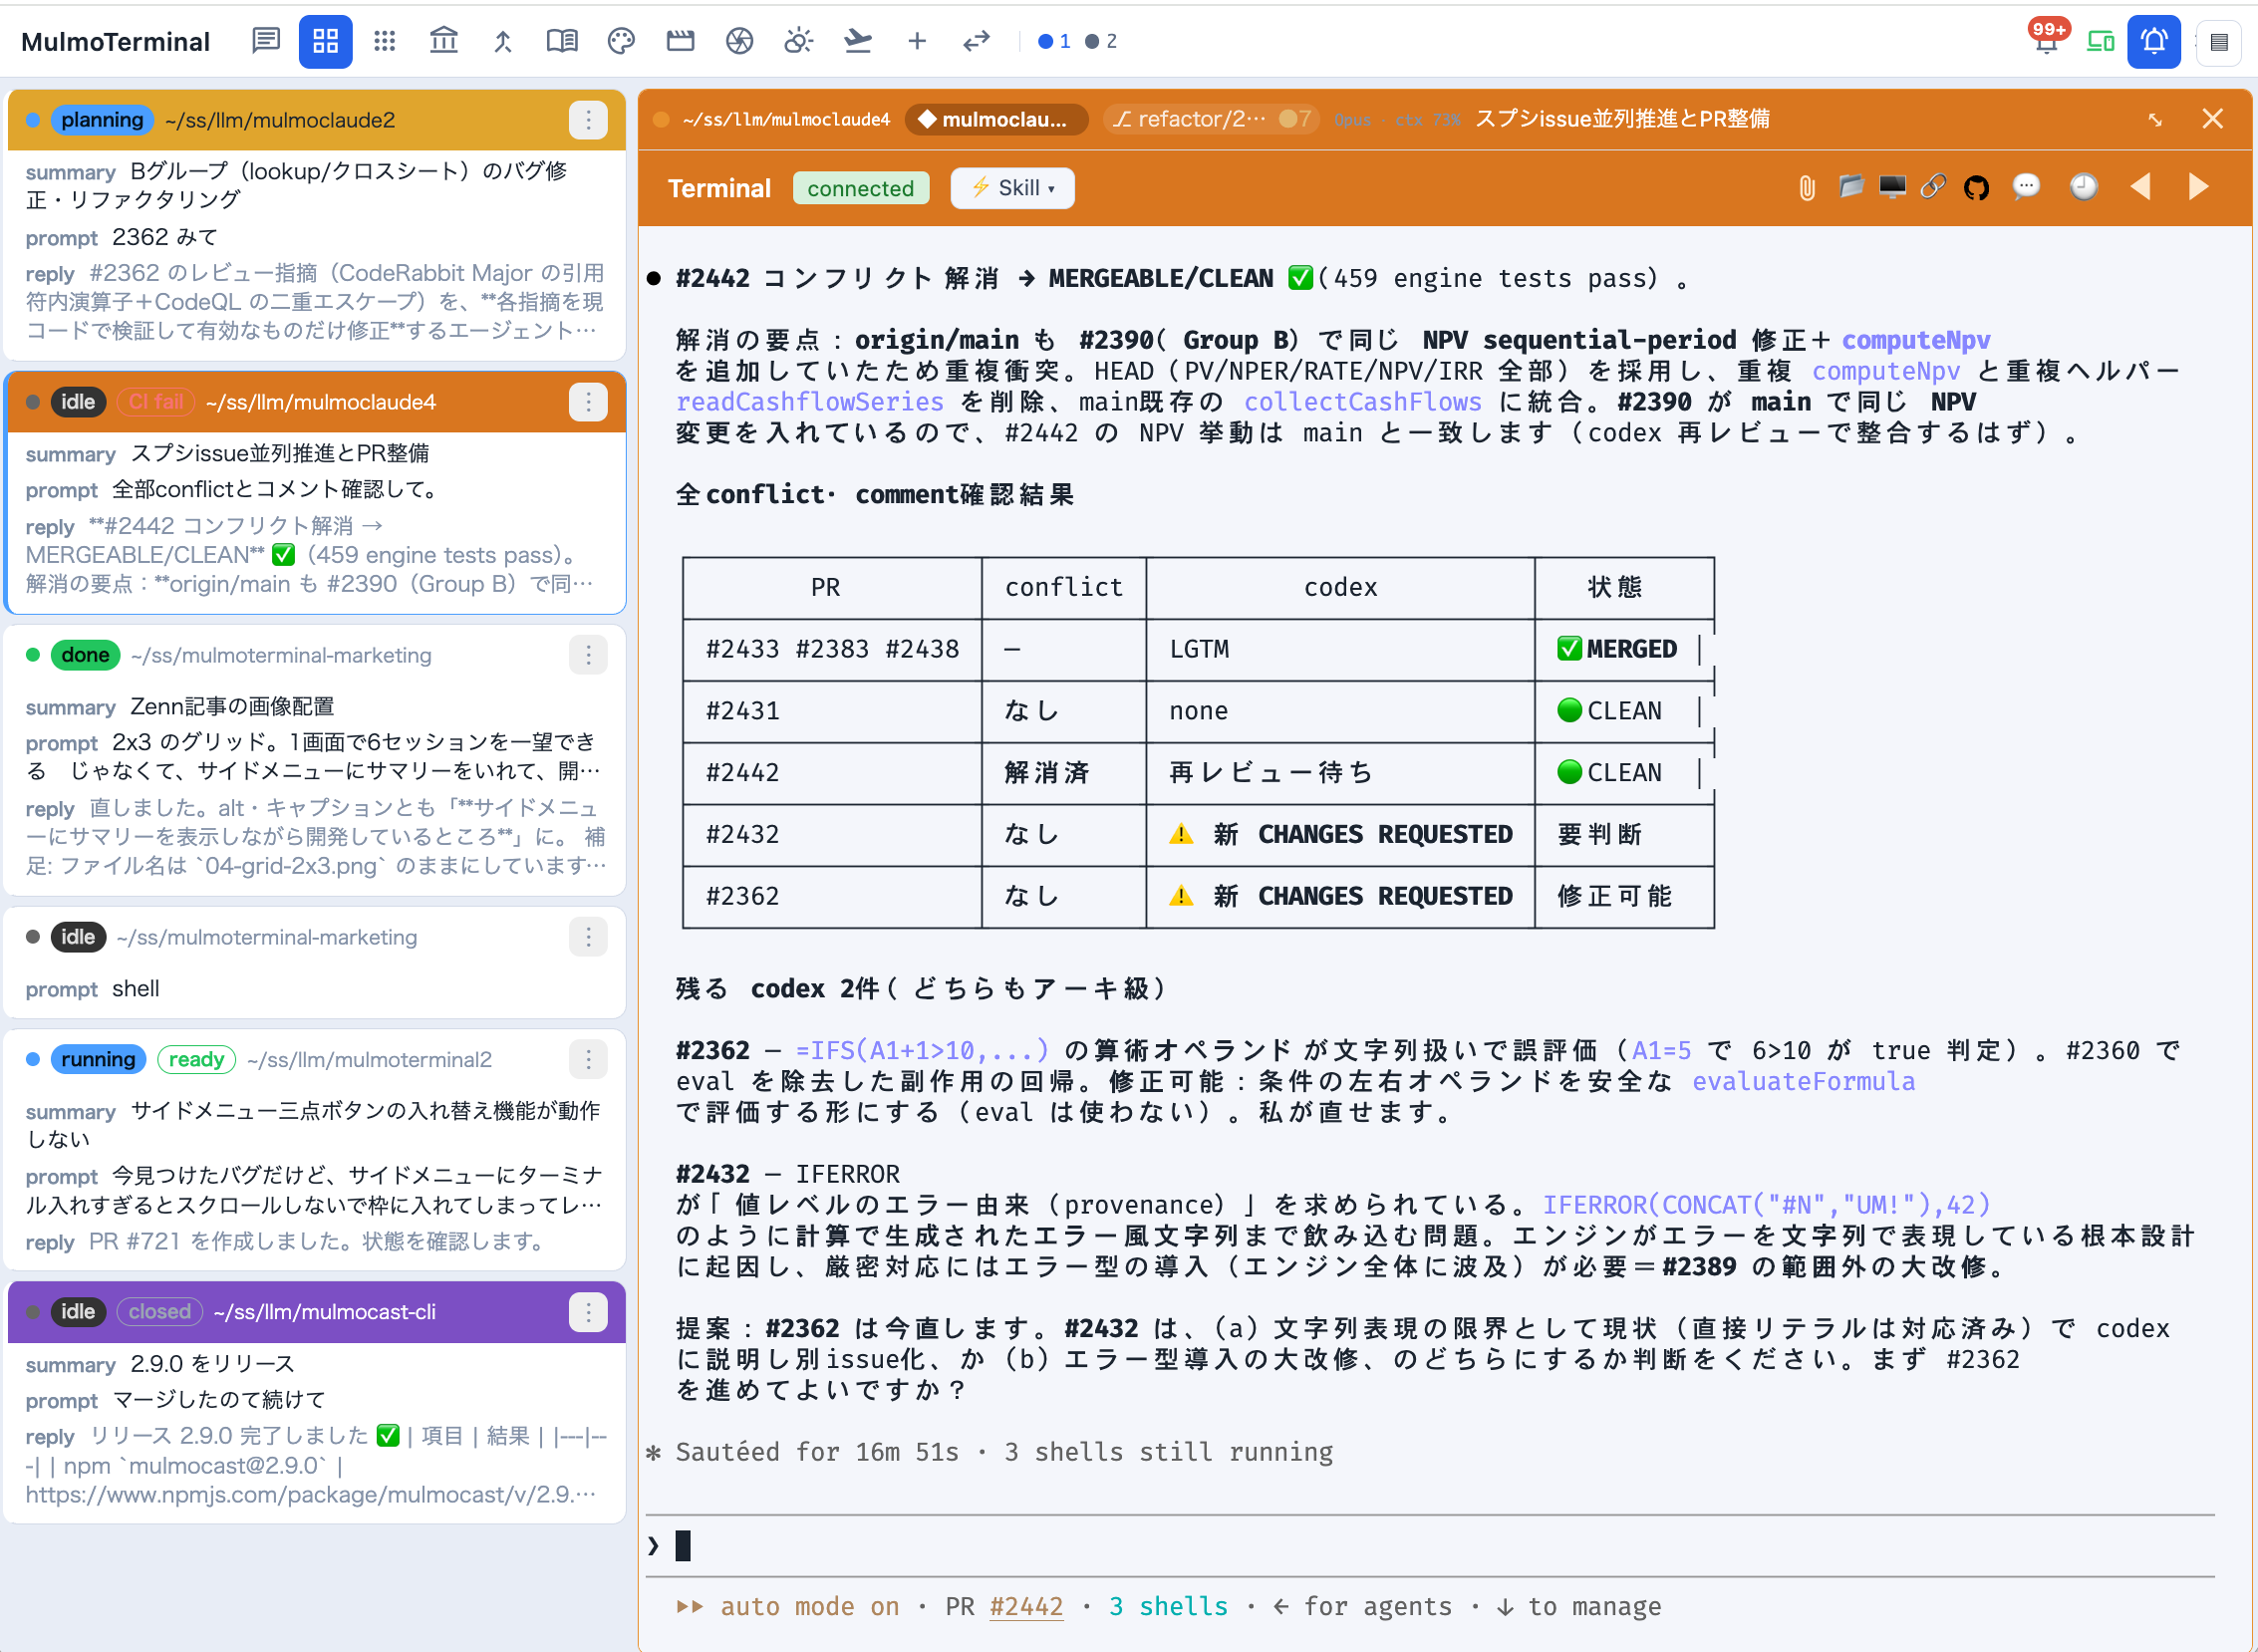This screenshot has width=2258, height=1652.
Task: Click the sun and cloud weather icon
Action: pos(798,41)
